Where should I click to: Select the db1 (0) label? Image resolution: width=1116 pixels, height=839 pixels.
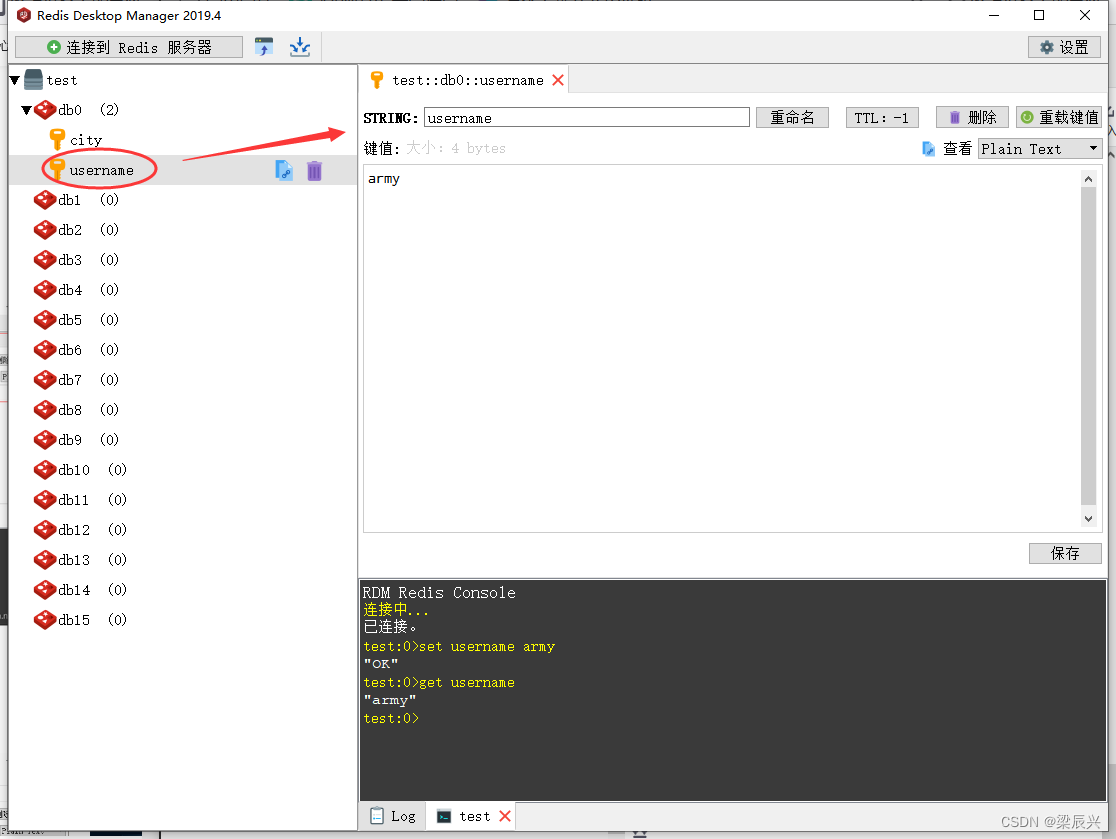click(88, 200)
